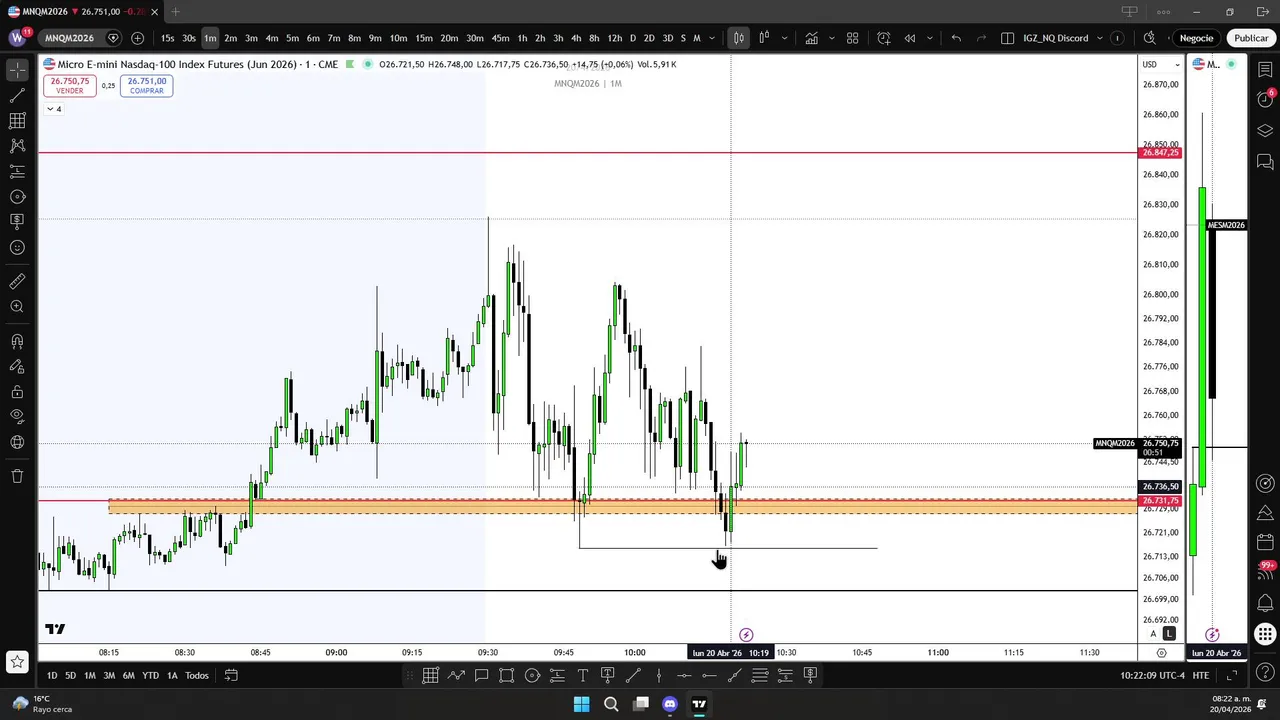
Task: Select the trend line drawing tool
Action: (x=17, y=95)
